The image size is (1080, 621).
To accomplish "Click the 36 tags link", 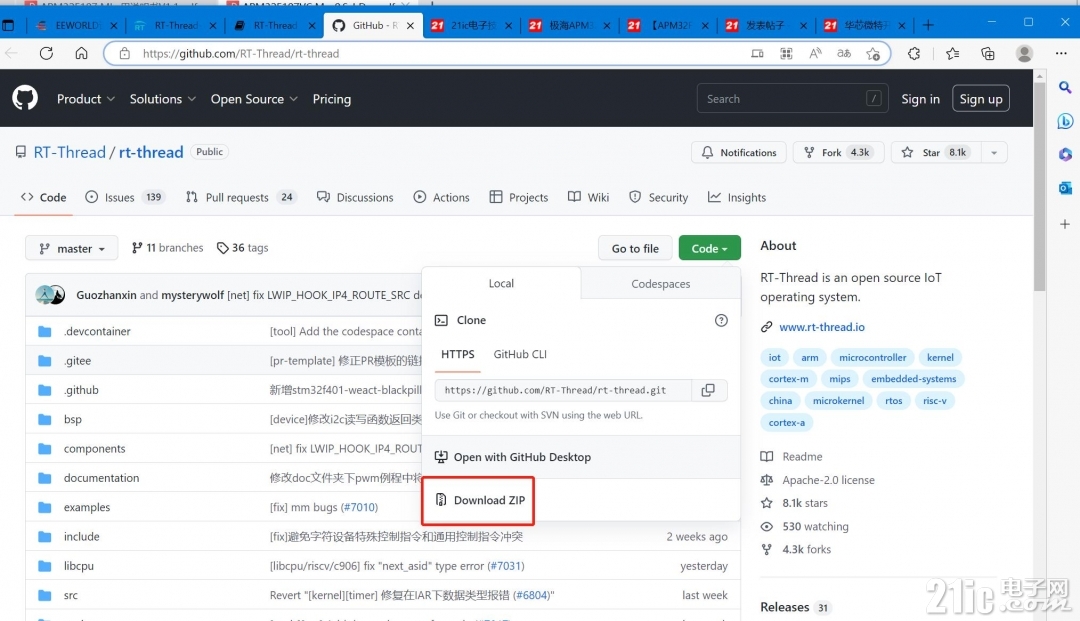I will [x=242, y=248].
